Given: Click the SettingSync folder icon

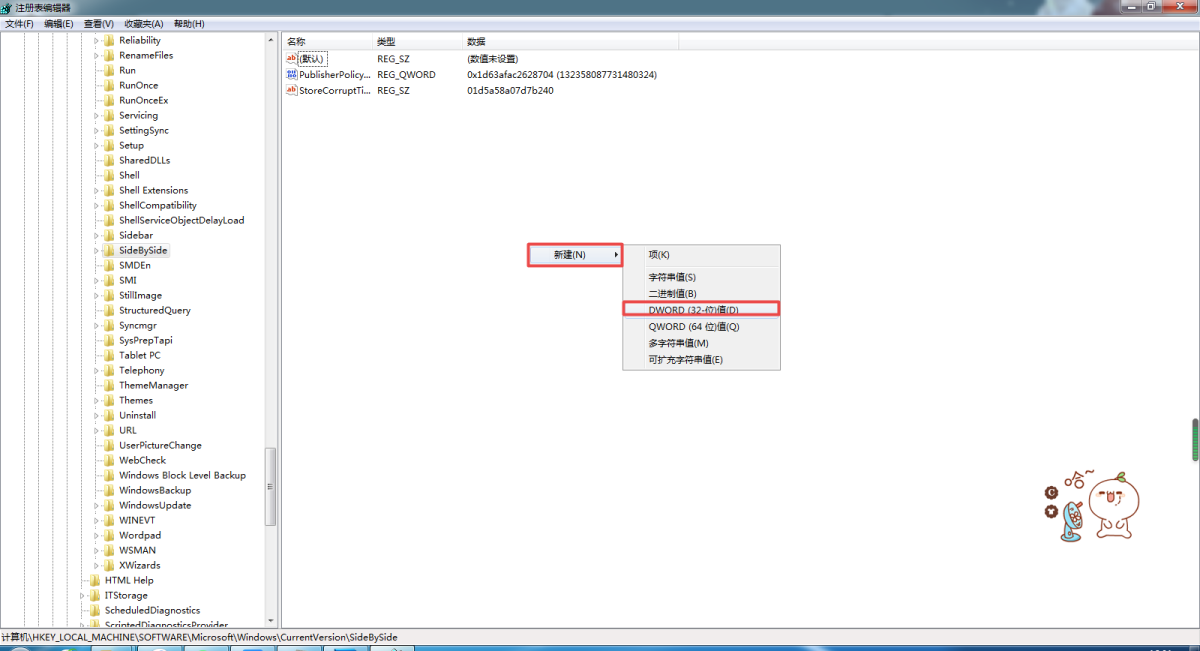Looking at the screenshot, I should click(x=110, y=131).
